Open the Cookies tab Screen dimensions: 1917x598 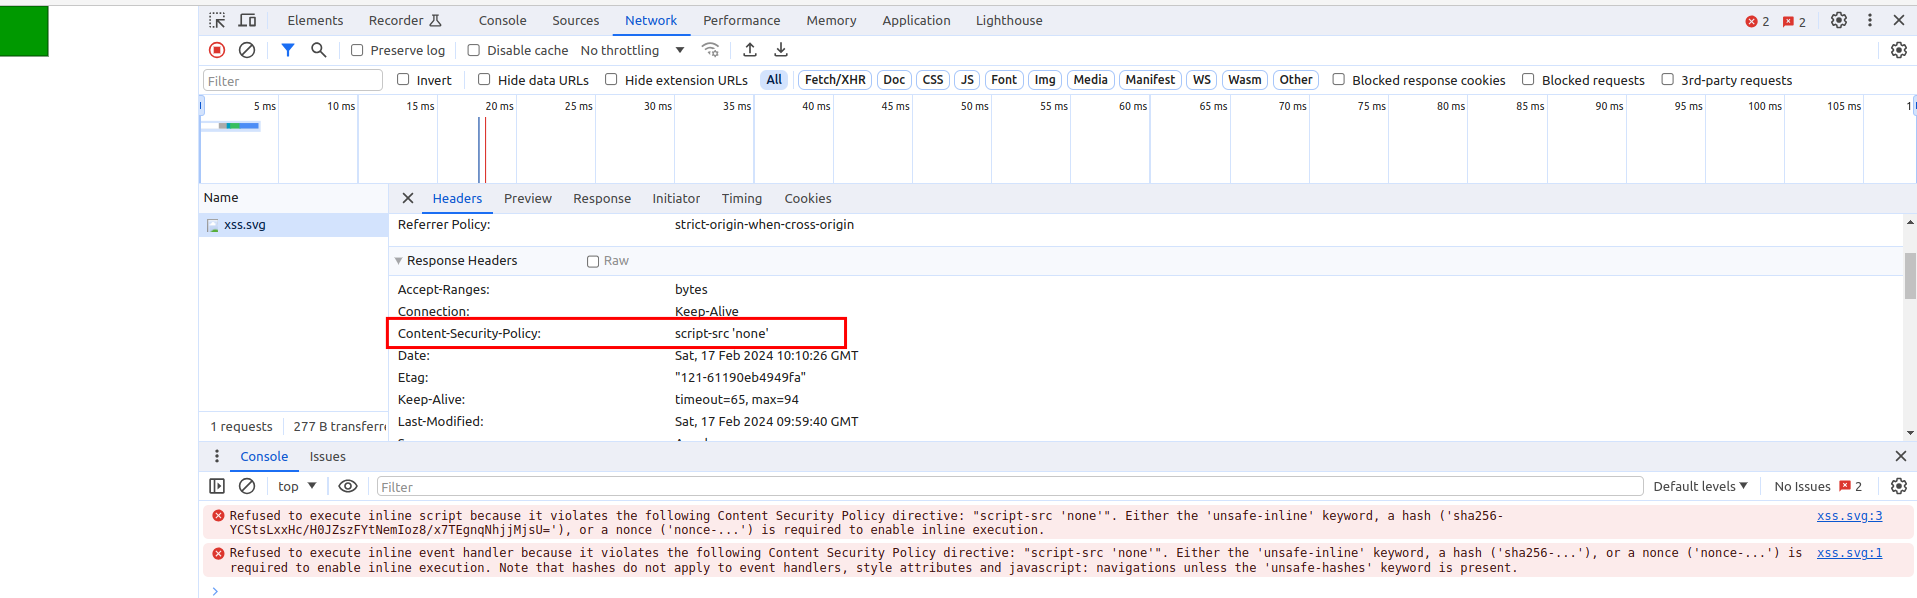808,198
